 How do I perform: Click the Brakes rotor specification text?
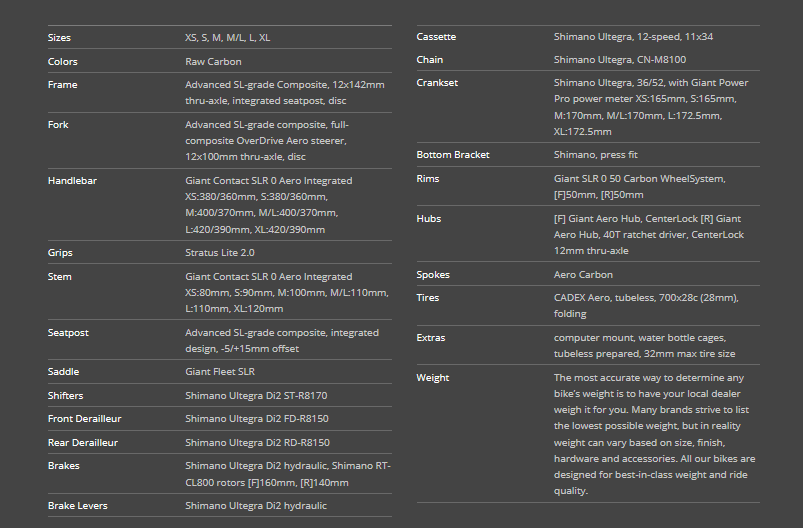[x=288, y=474]
